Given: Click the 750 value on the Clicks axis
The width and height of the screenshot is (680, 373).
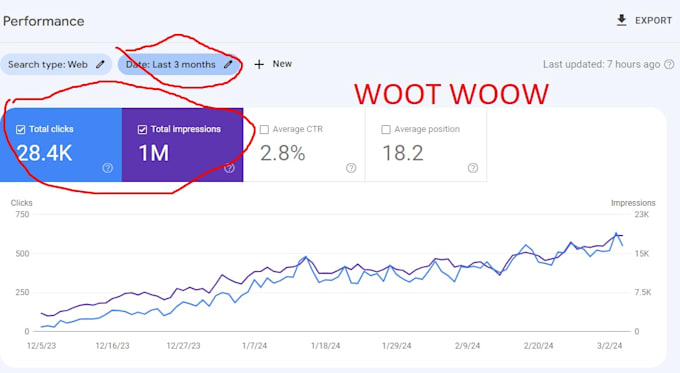Looking at the screenshot, I should (22, 214).
